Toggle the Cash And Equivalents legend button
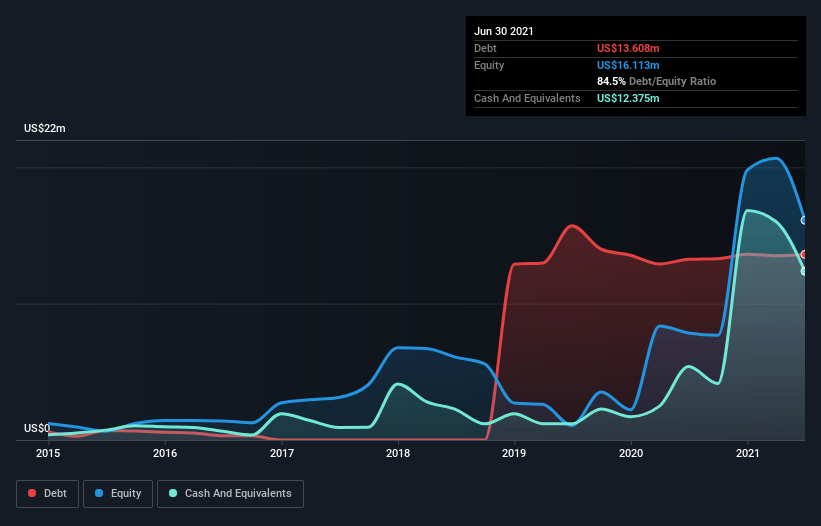 (x=230, y=494)
